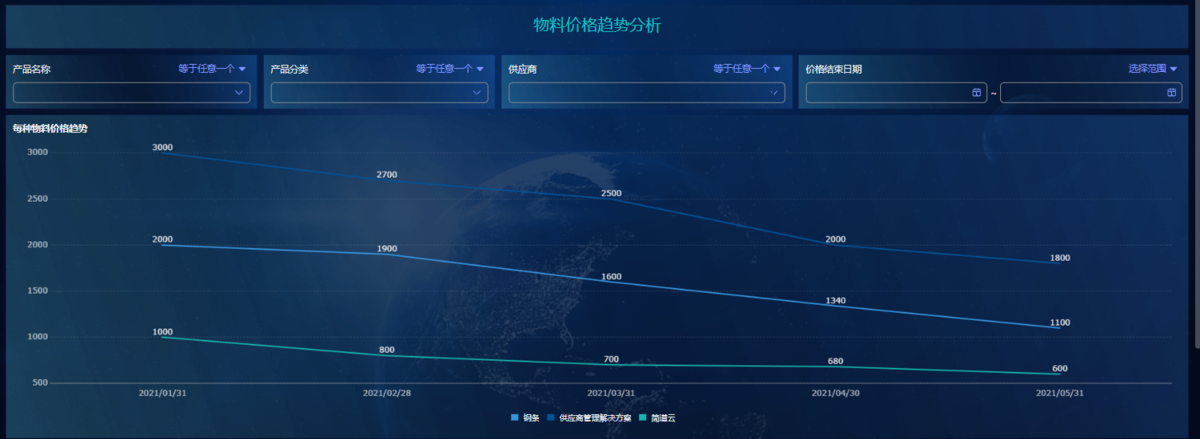Click the 2021/04/30 axis label
Image resolution: width=1200 pixels, height=439 pixels.
click(x=836, y=393)
